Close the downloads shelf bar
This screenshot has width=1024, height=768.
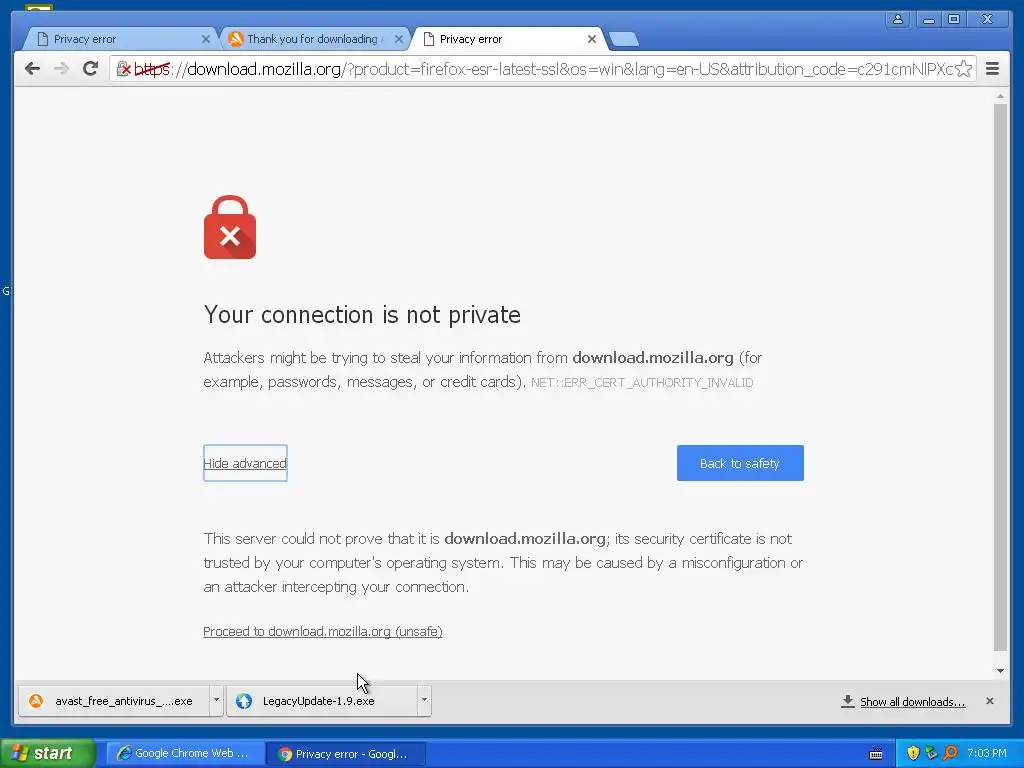click(990, 701)
